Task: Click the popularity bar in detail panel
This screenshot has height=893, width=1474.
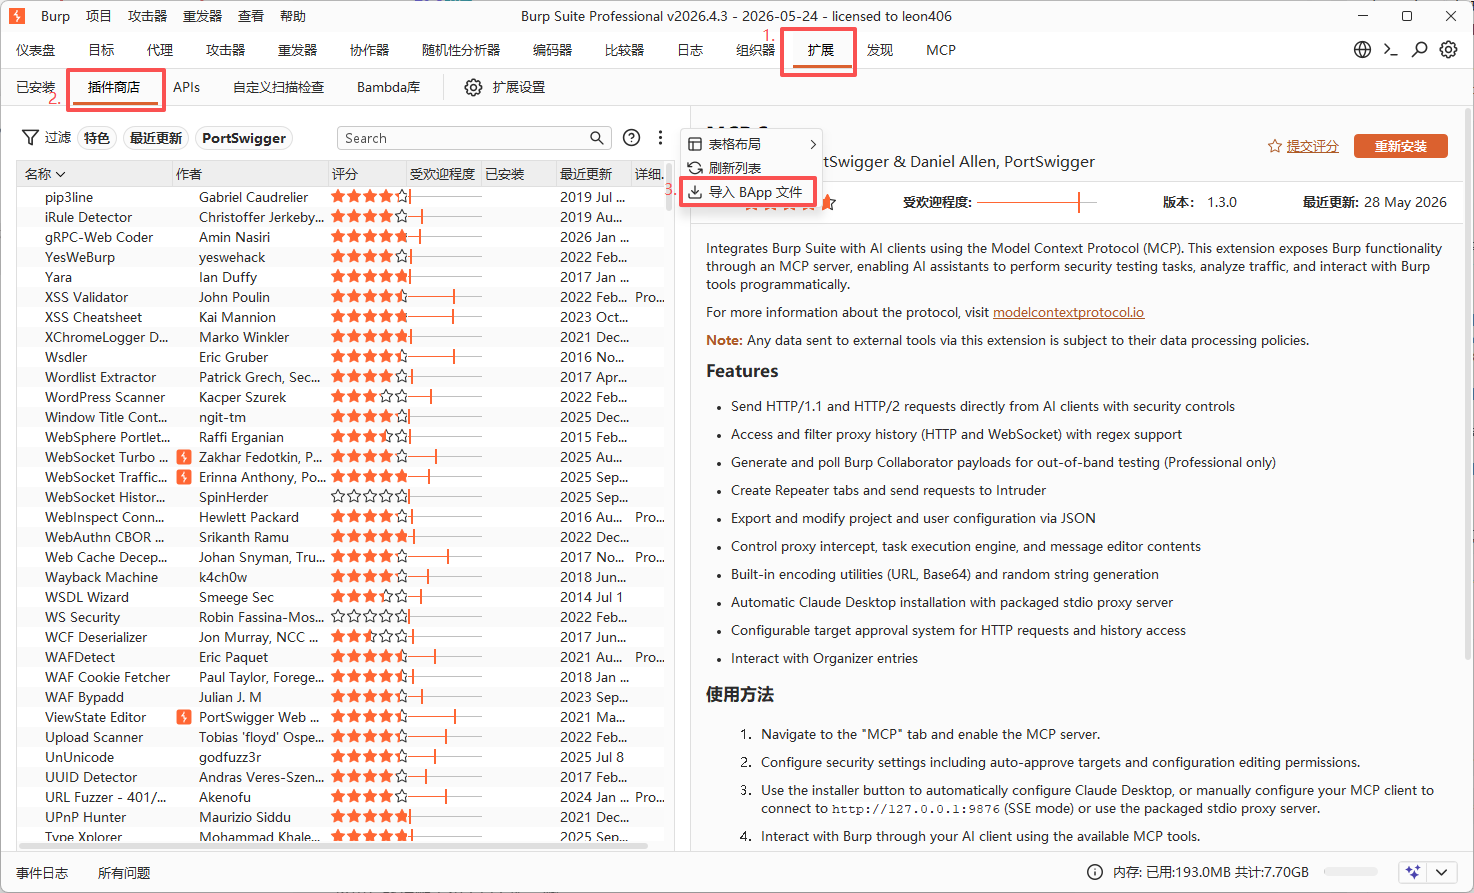Action: [x=1037, y=202]
